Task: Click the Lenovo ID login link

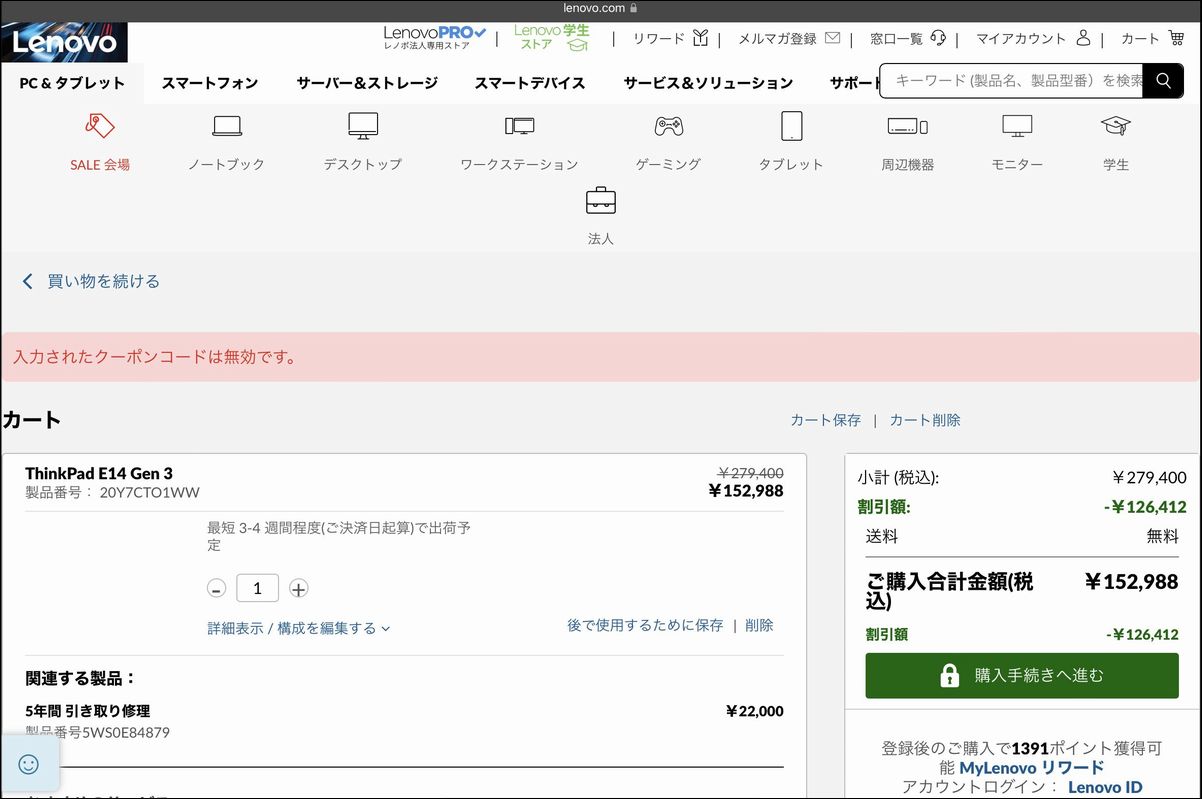Action: 1105,787
